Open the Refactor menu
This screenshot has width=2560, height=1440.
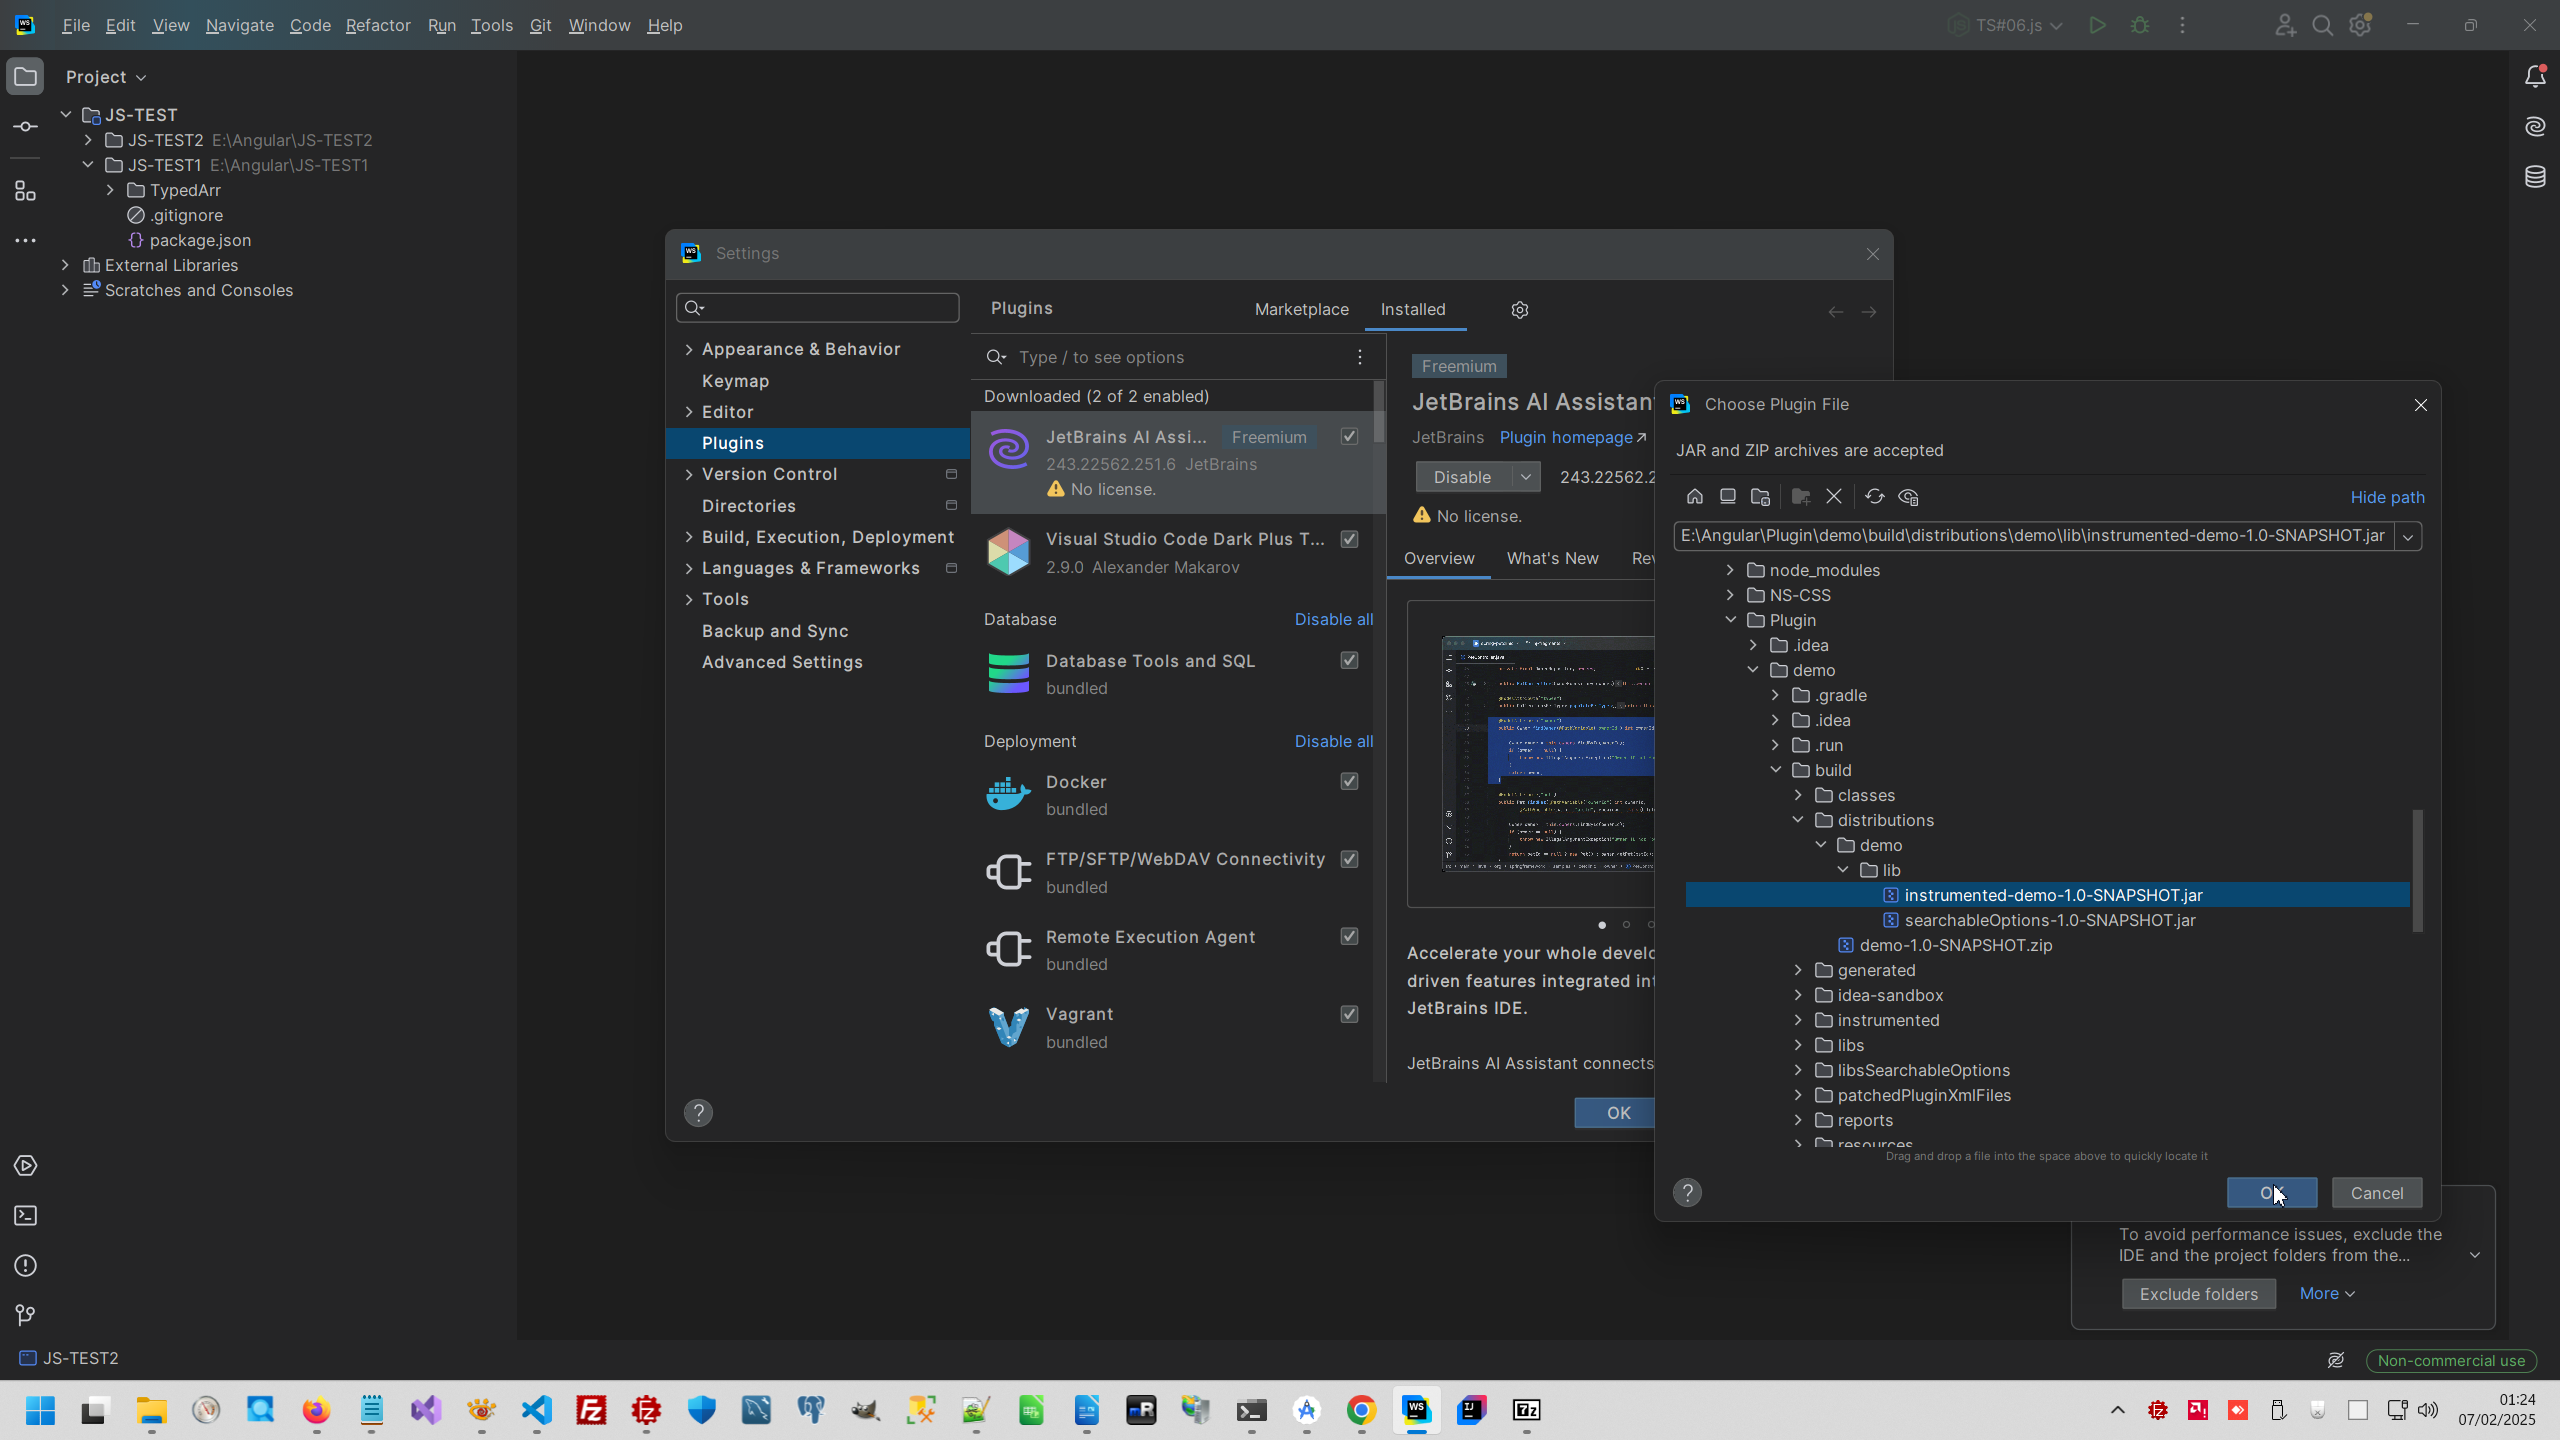point(378,25)
